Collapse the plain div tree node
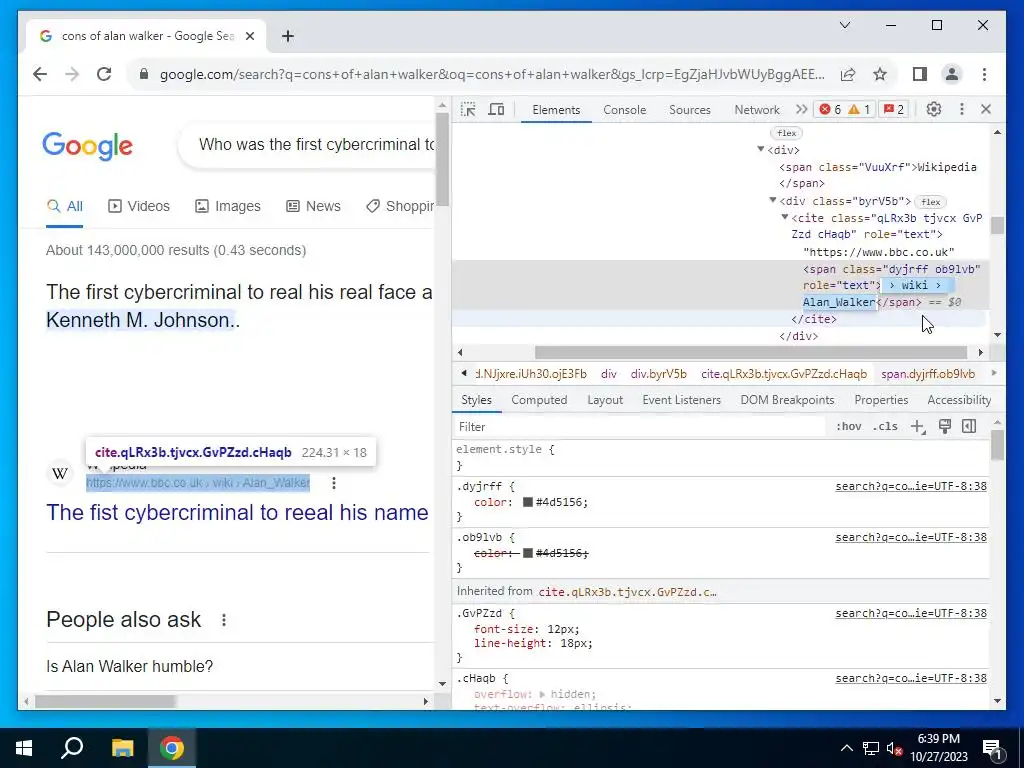This screenshot has height=768, width=1024. tap(761, 150)
